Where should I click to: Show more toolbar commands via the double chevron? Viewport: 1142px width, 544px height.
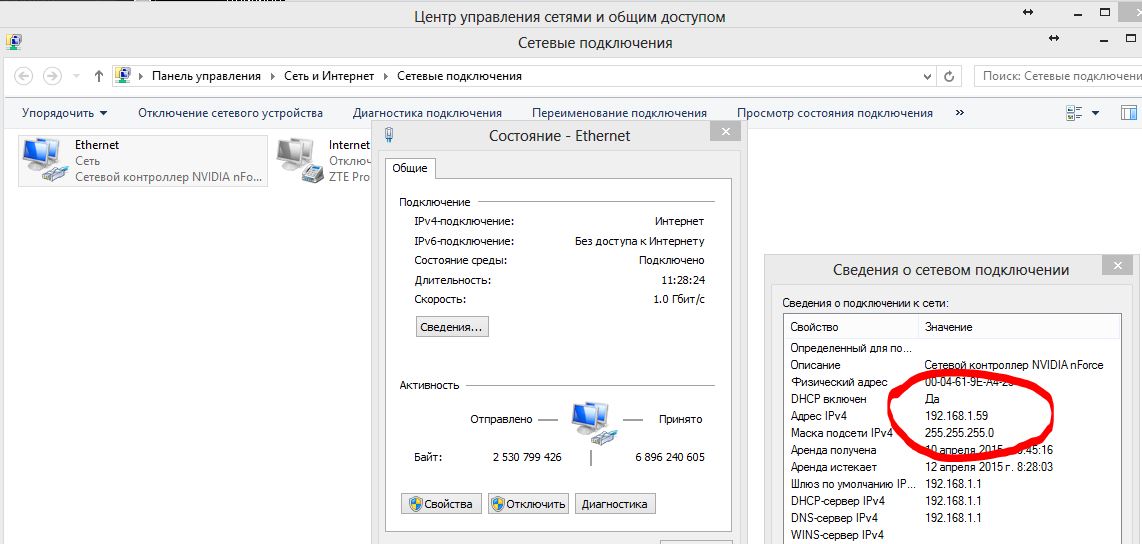(x=960, y=113)
